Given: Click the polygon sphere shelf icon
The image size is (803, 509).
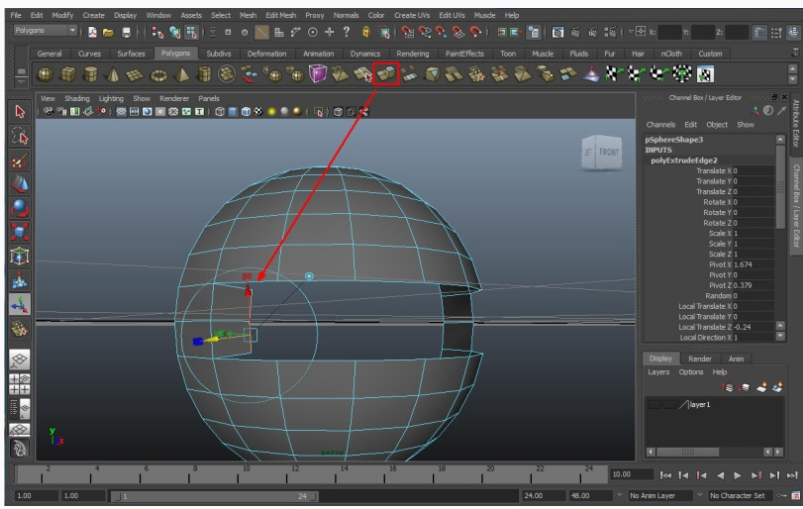Looking at the screenshot, I should coord(45,75).
